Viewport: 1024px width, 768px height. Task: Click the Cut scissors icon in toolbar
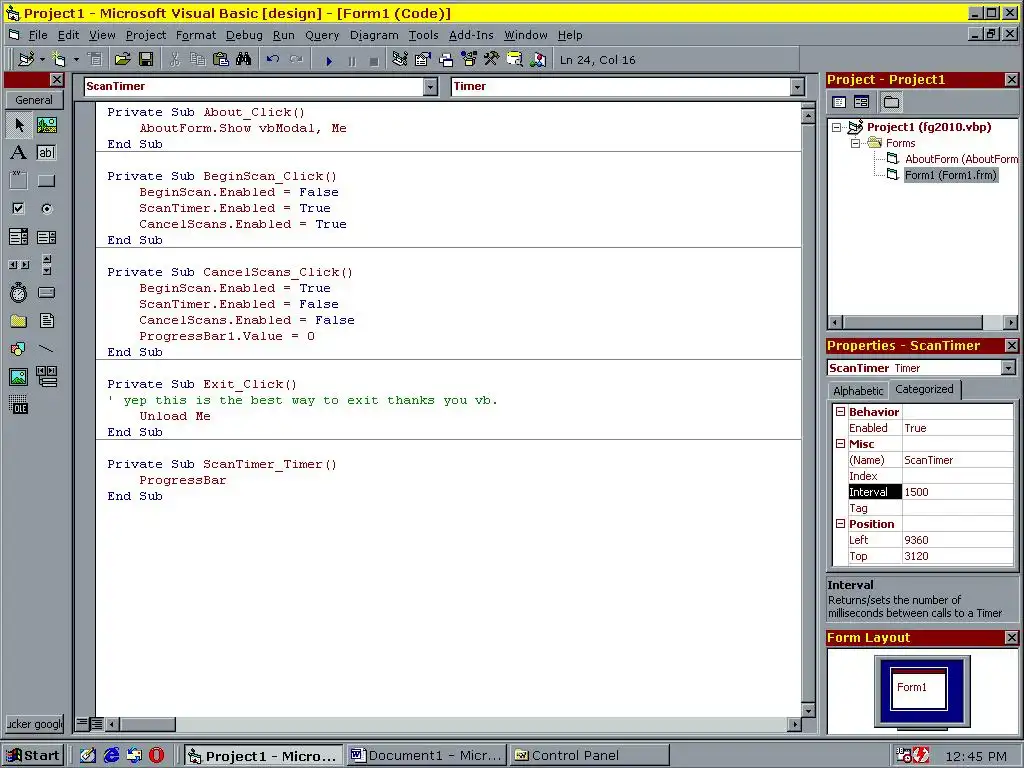click(174, 60)
